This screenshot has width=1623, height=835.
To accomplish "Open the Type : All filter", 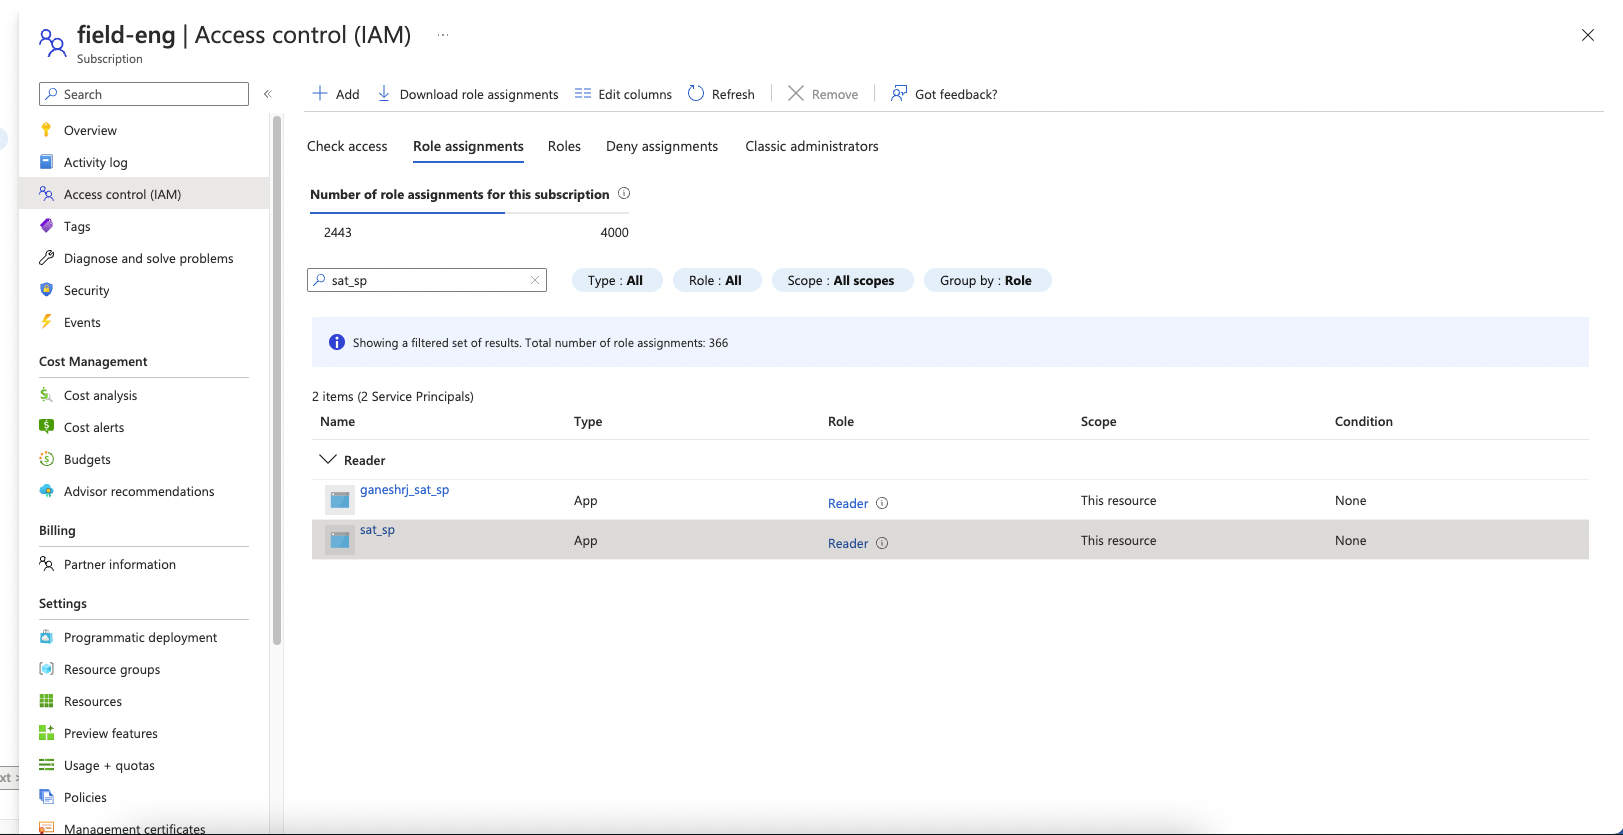I will (616, 280).
